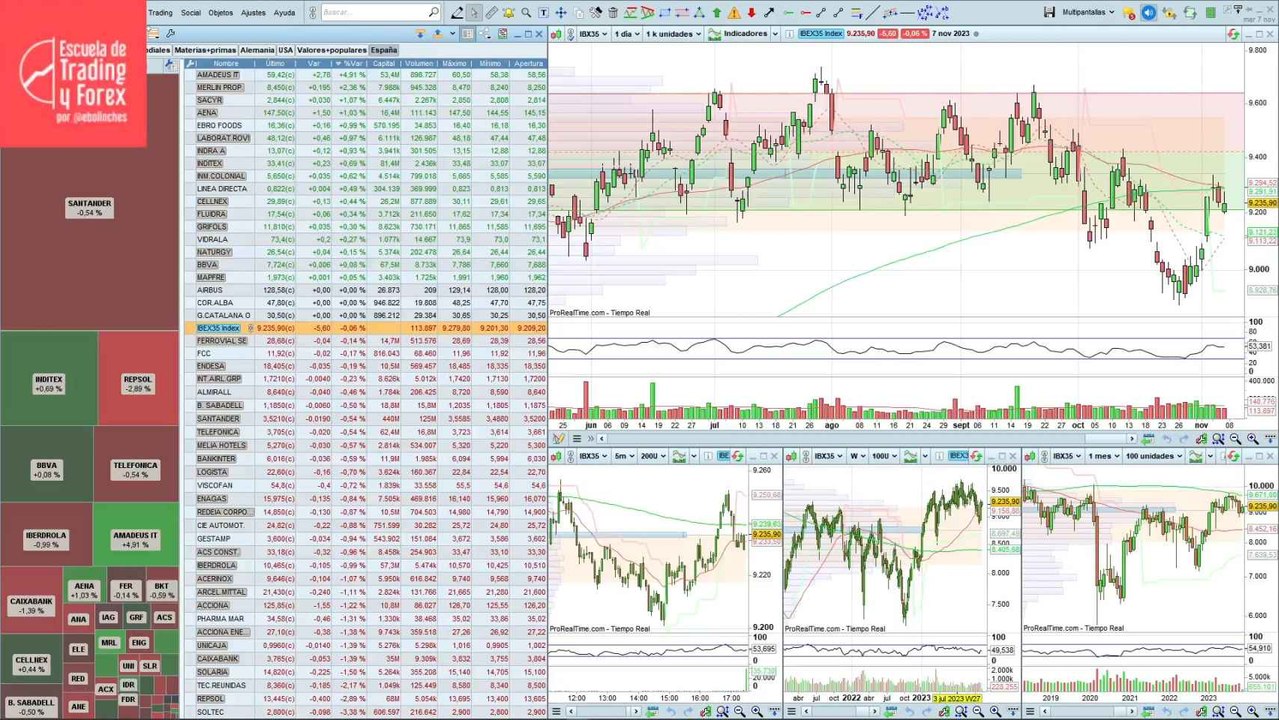Select the TELEFONICA row in the list

click(x=366, y=432)
